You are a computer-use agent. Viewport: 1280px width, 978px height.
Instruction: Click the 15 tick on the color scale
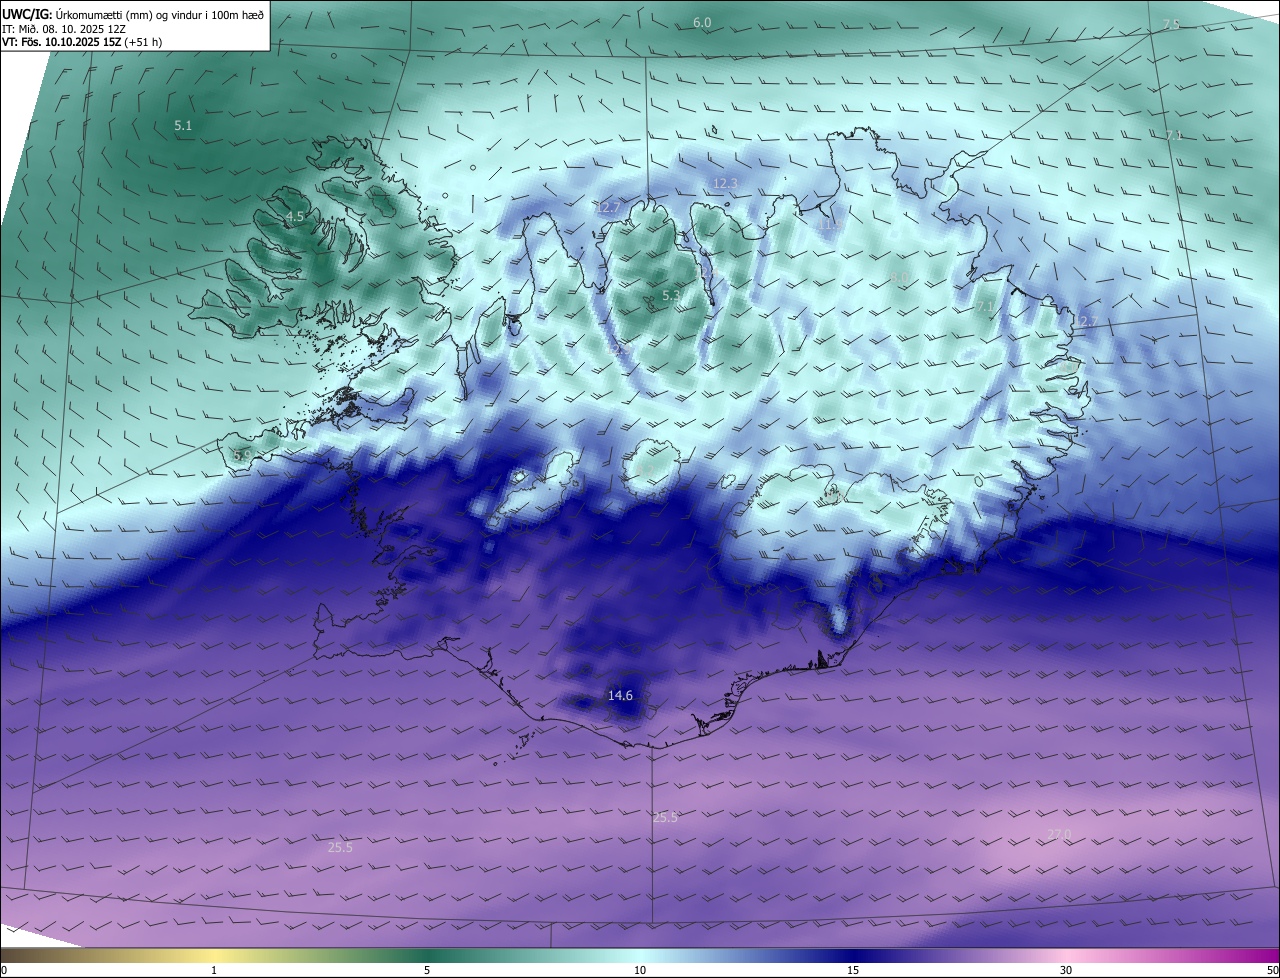(x=853, y=970)
